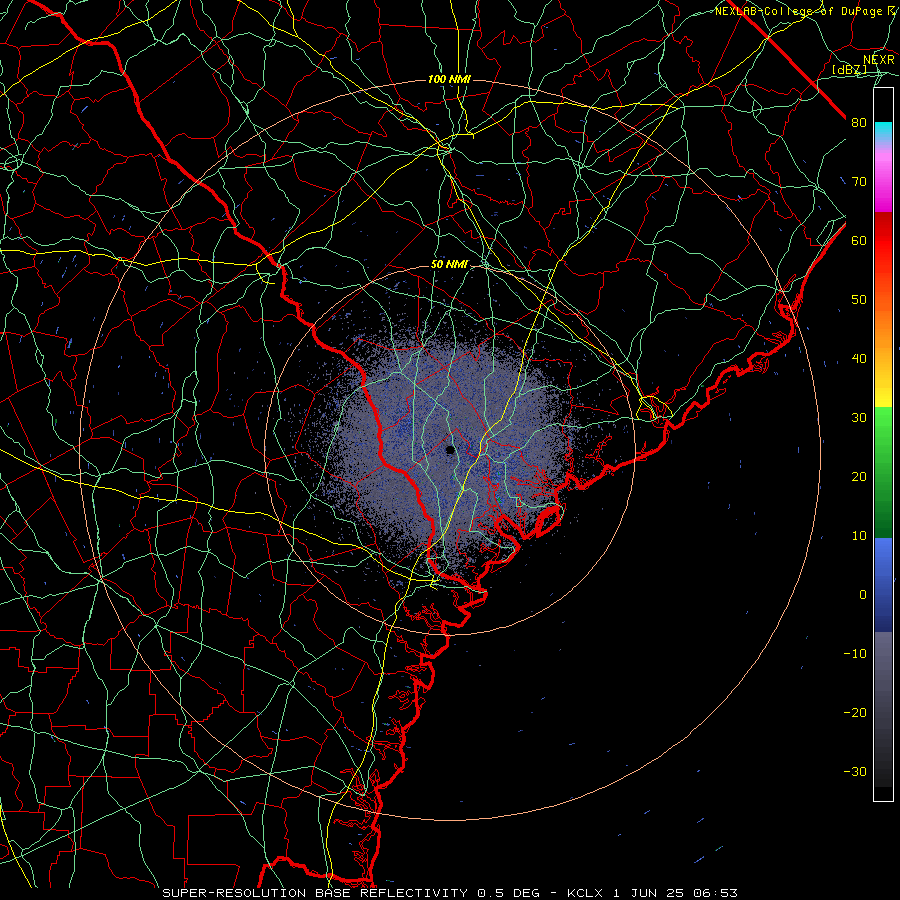The image size is (900, 900).
Task: Click the 0 value on the dBZ scale
Action: 863,595
